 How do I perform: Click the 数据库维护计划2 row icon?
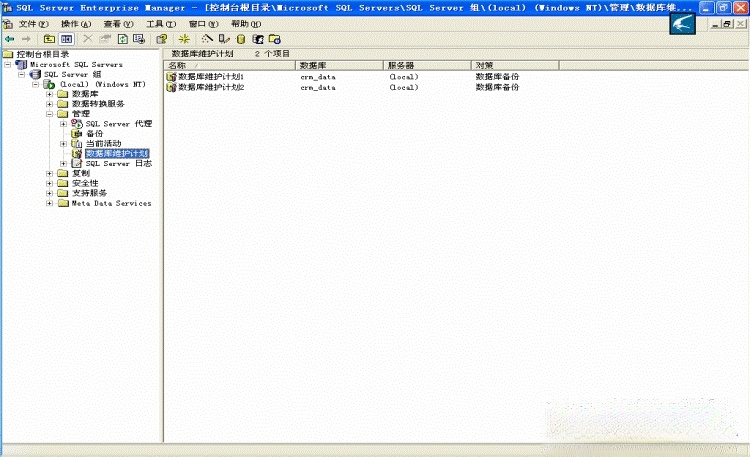tap(171, 87)
